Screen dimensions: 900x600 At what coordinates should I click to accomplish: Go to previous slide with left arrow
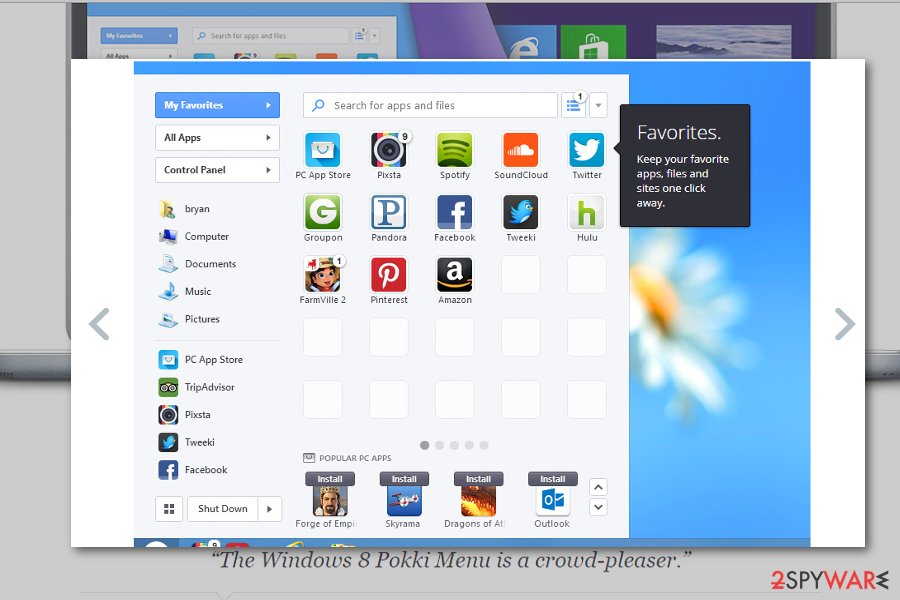99,324
